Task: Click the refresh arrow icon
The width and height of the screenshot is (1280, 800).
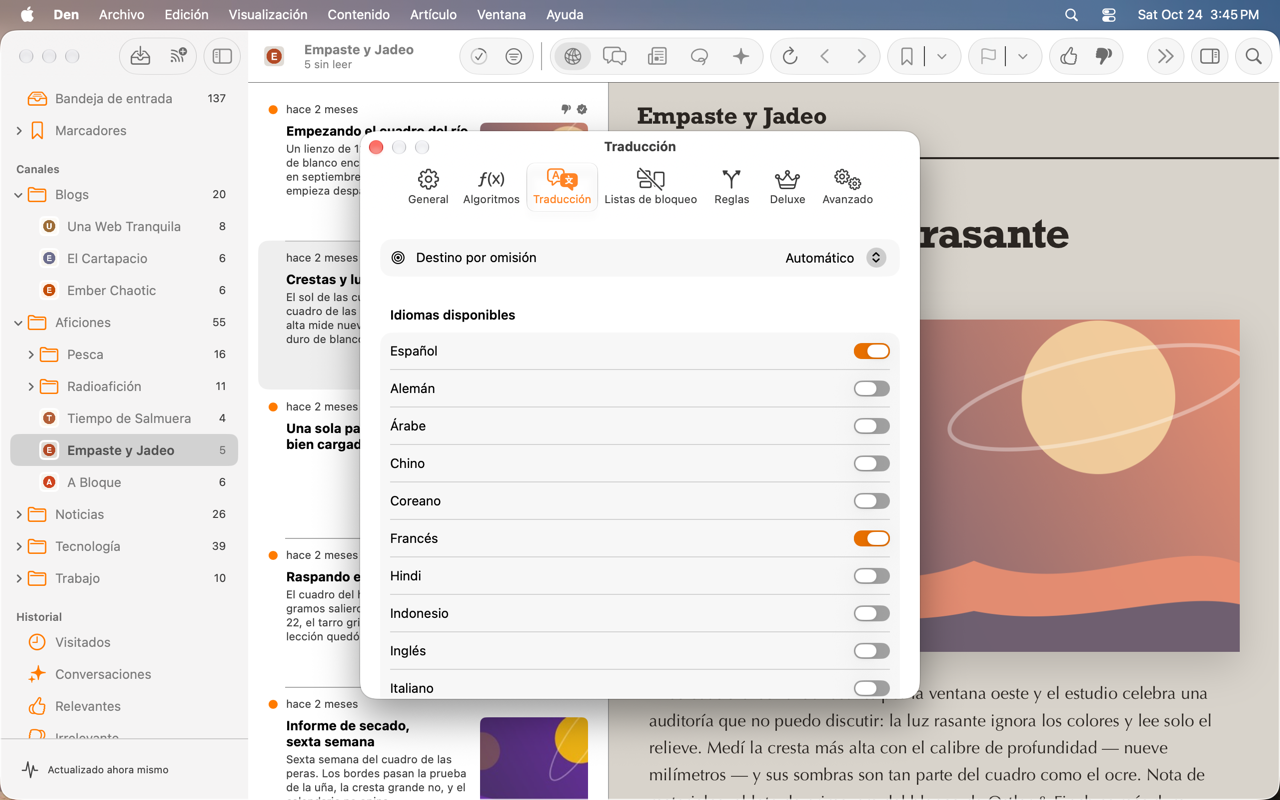Action: tap(790, 57)
